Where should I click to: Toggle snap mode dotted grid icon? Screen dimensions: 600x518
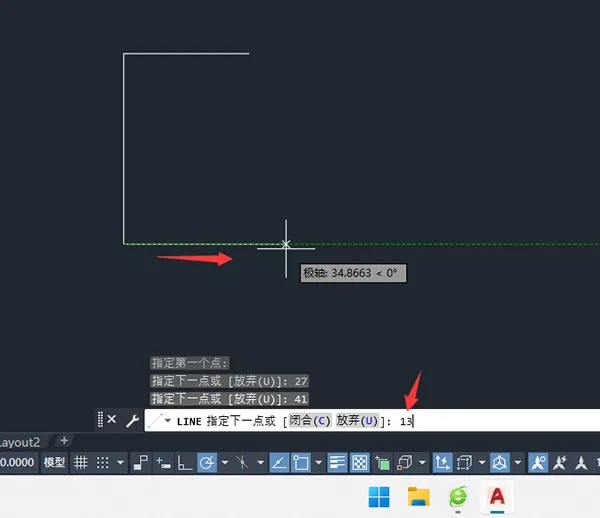pyautogui.click(x=103, y=463)
